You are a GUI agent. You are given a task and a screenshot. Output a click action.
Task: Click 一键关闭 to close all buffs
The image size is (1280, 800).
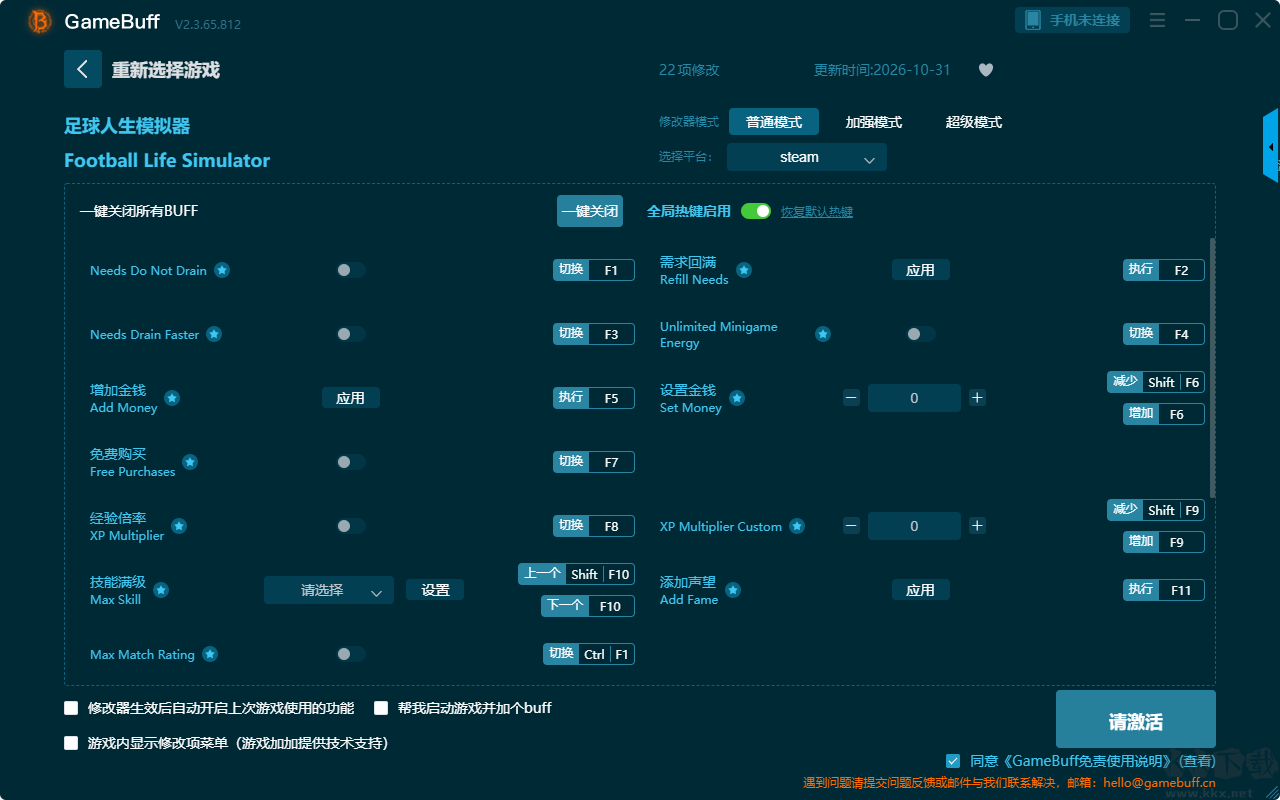point(590,211)
